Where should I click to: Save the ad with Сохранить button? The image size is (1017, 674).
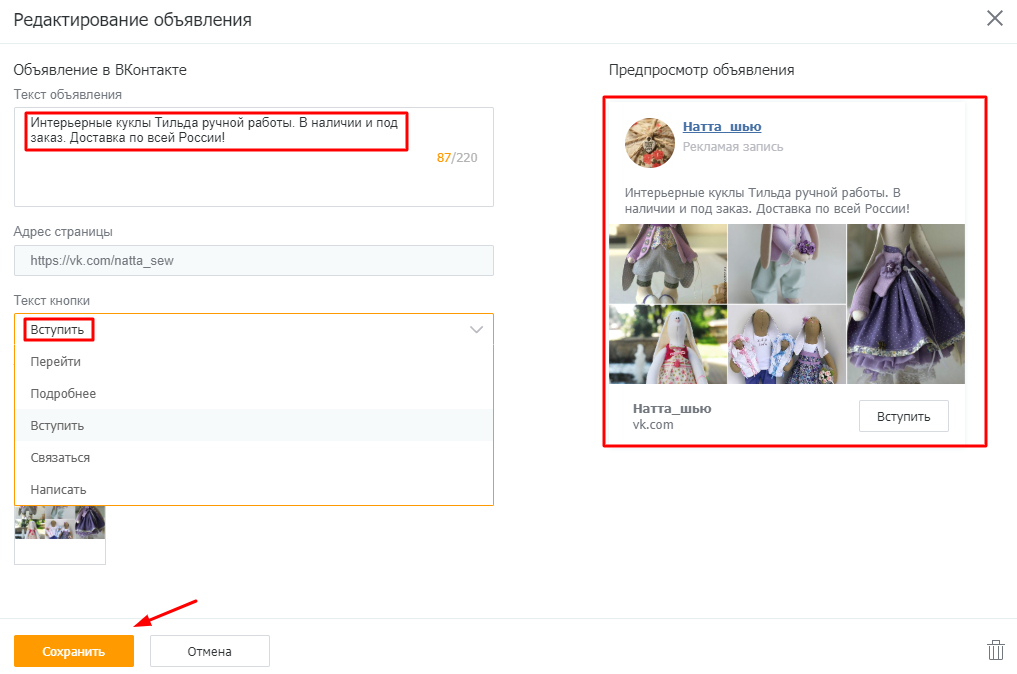click(x=74, y=651)
